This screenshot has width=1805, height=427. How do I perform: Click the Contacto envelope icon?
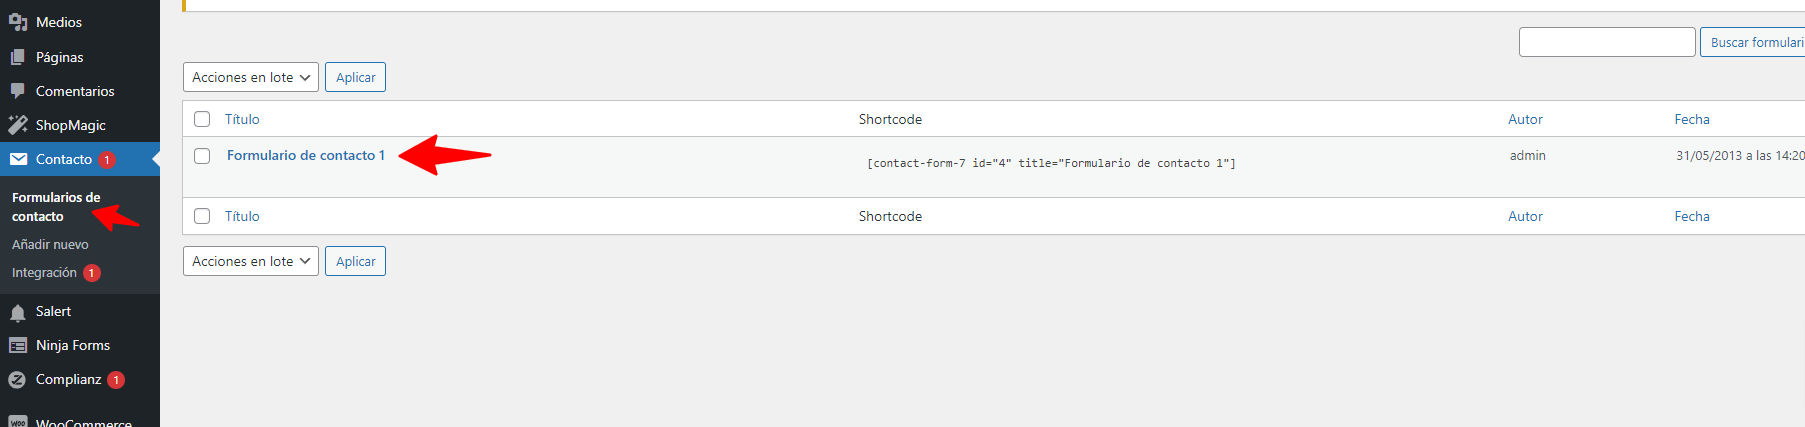click(x=18, y=159)
